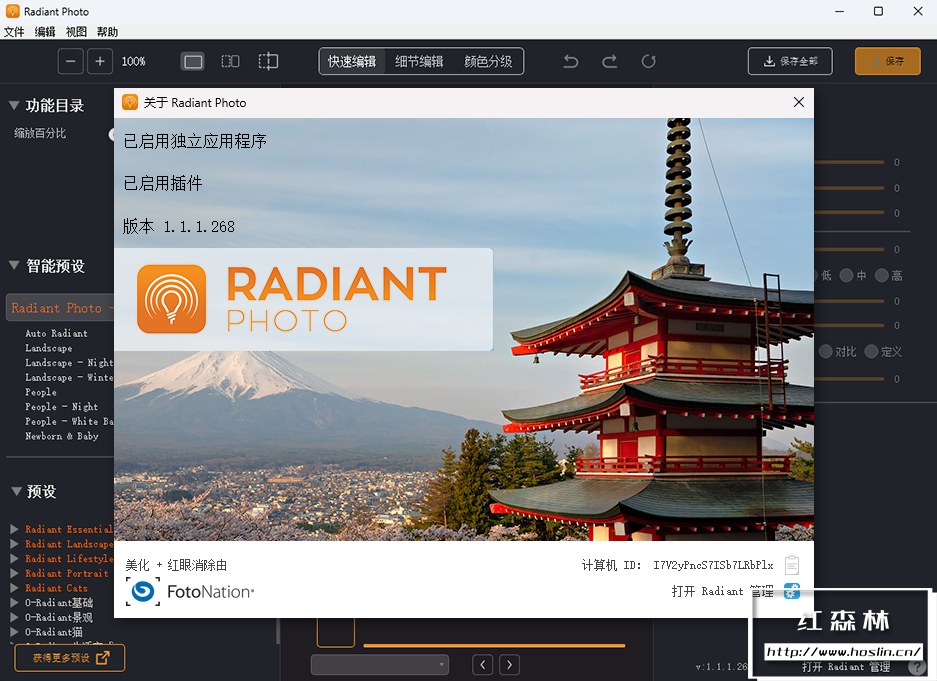
Task: Click the zoom in plus button
Action: coord(100,61)
